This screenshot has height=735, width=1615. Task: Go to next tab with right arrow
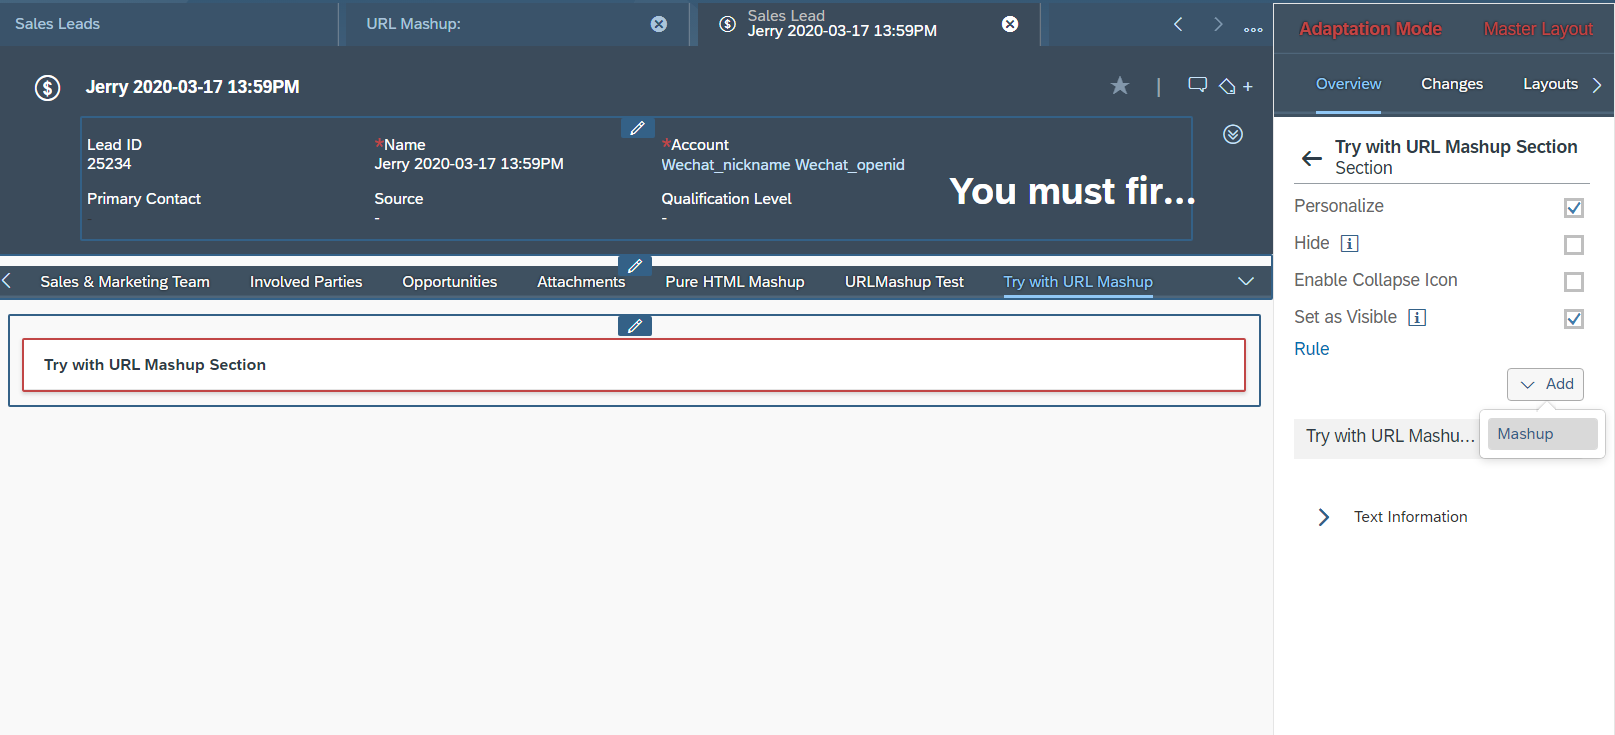point(1218,24)
